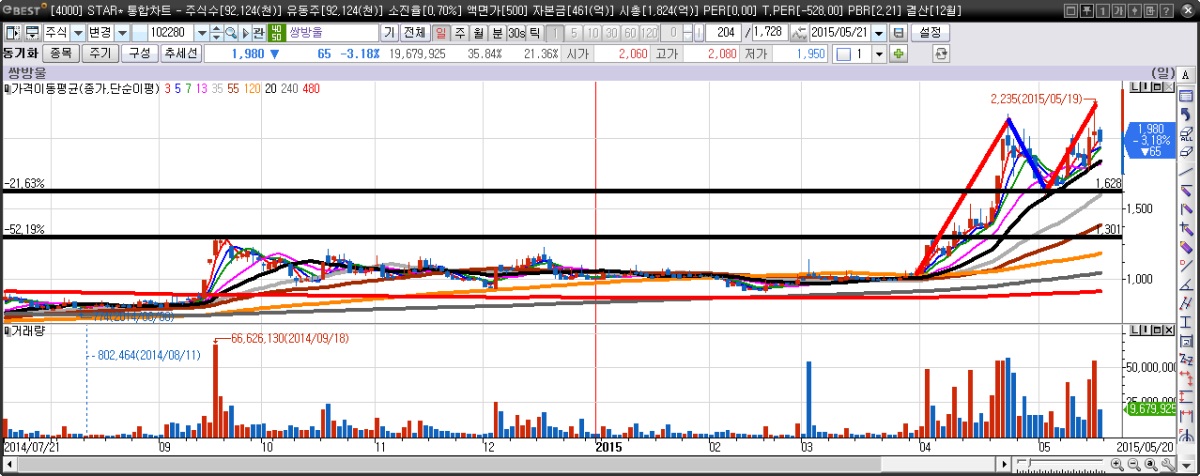Click the zigzag icon beside 1,728 count

(798, 33)
